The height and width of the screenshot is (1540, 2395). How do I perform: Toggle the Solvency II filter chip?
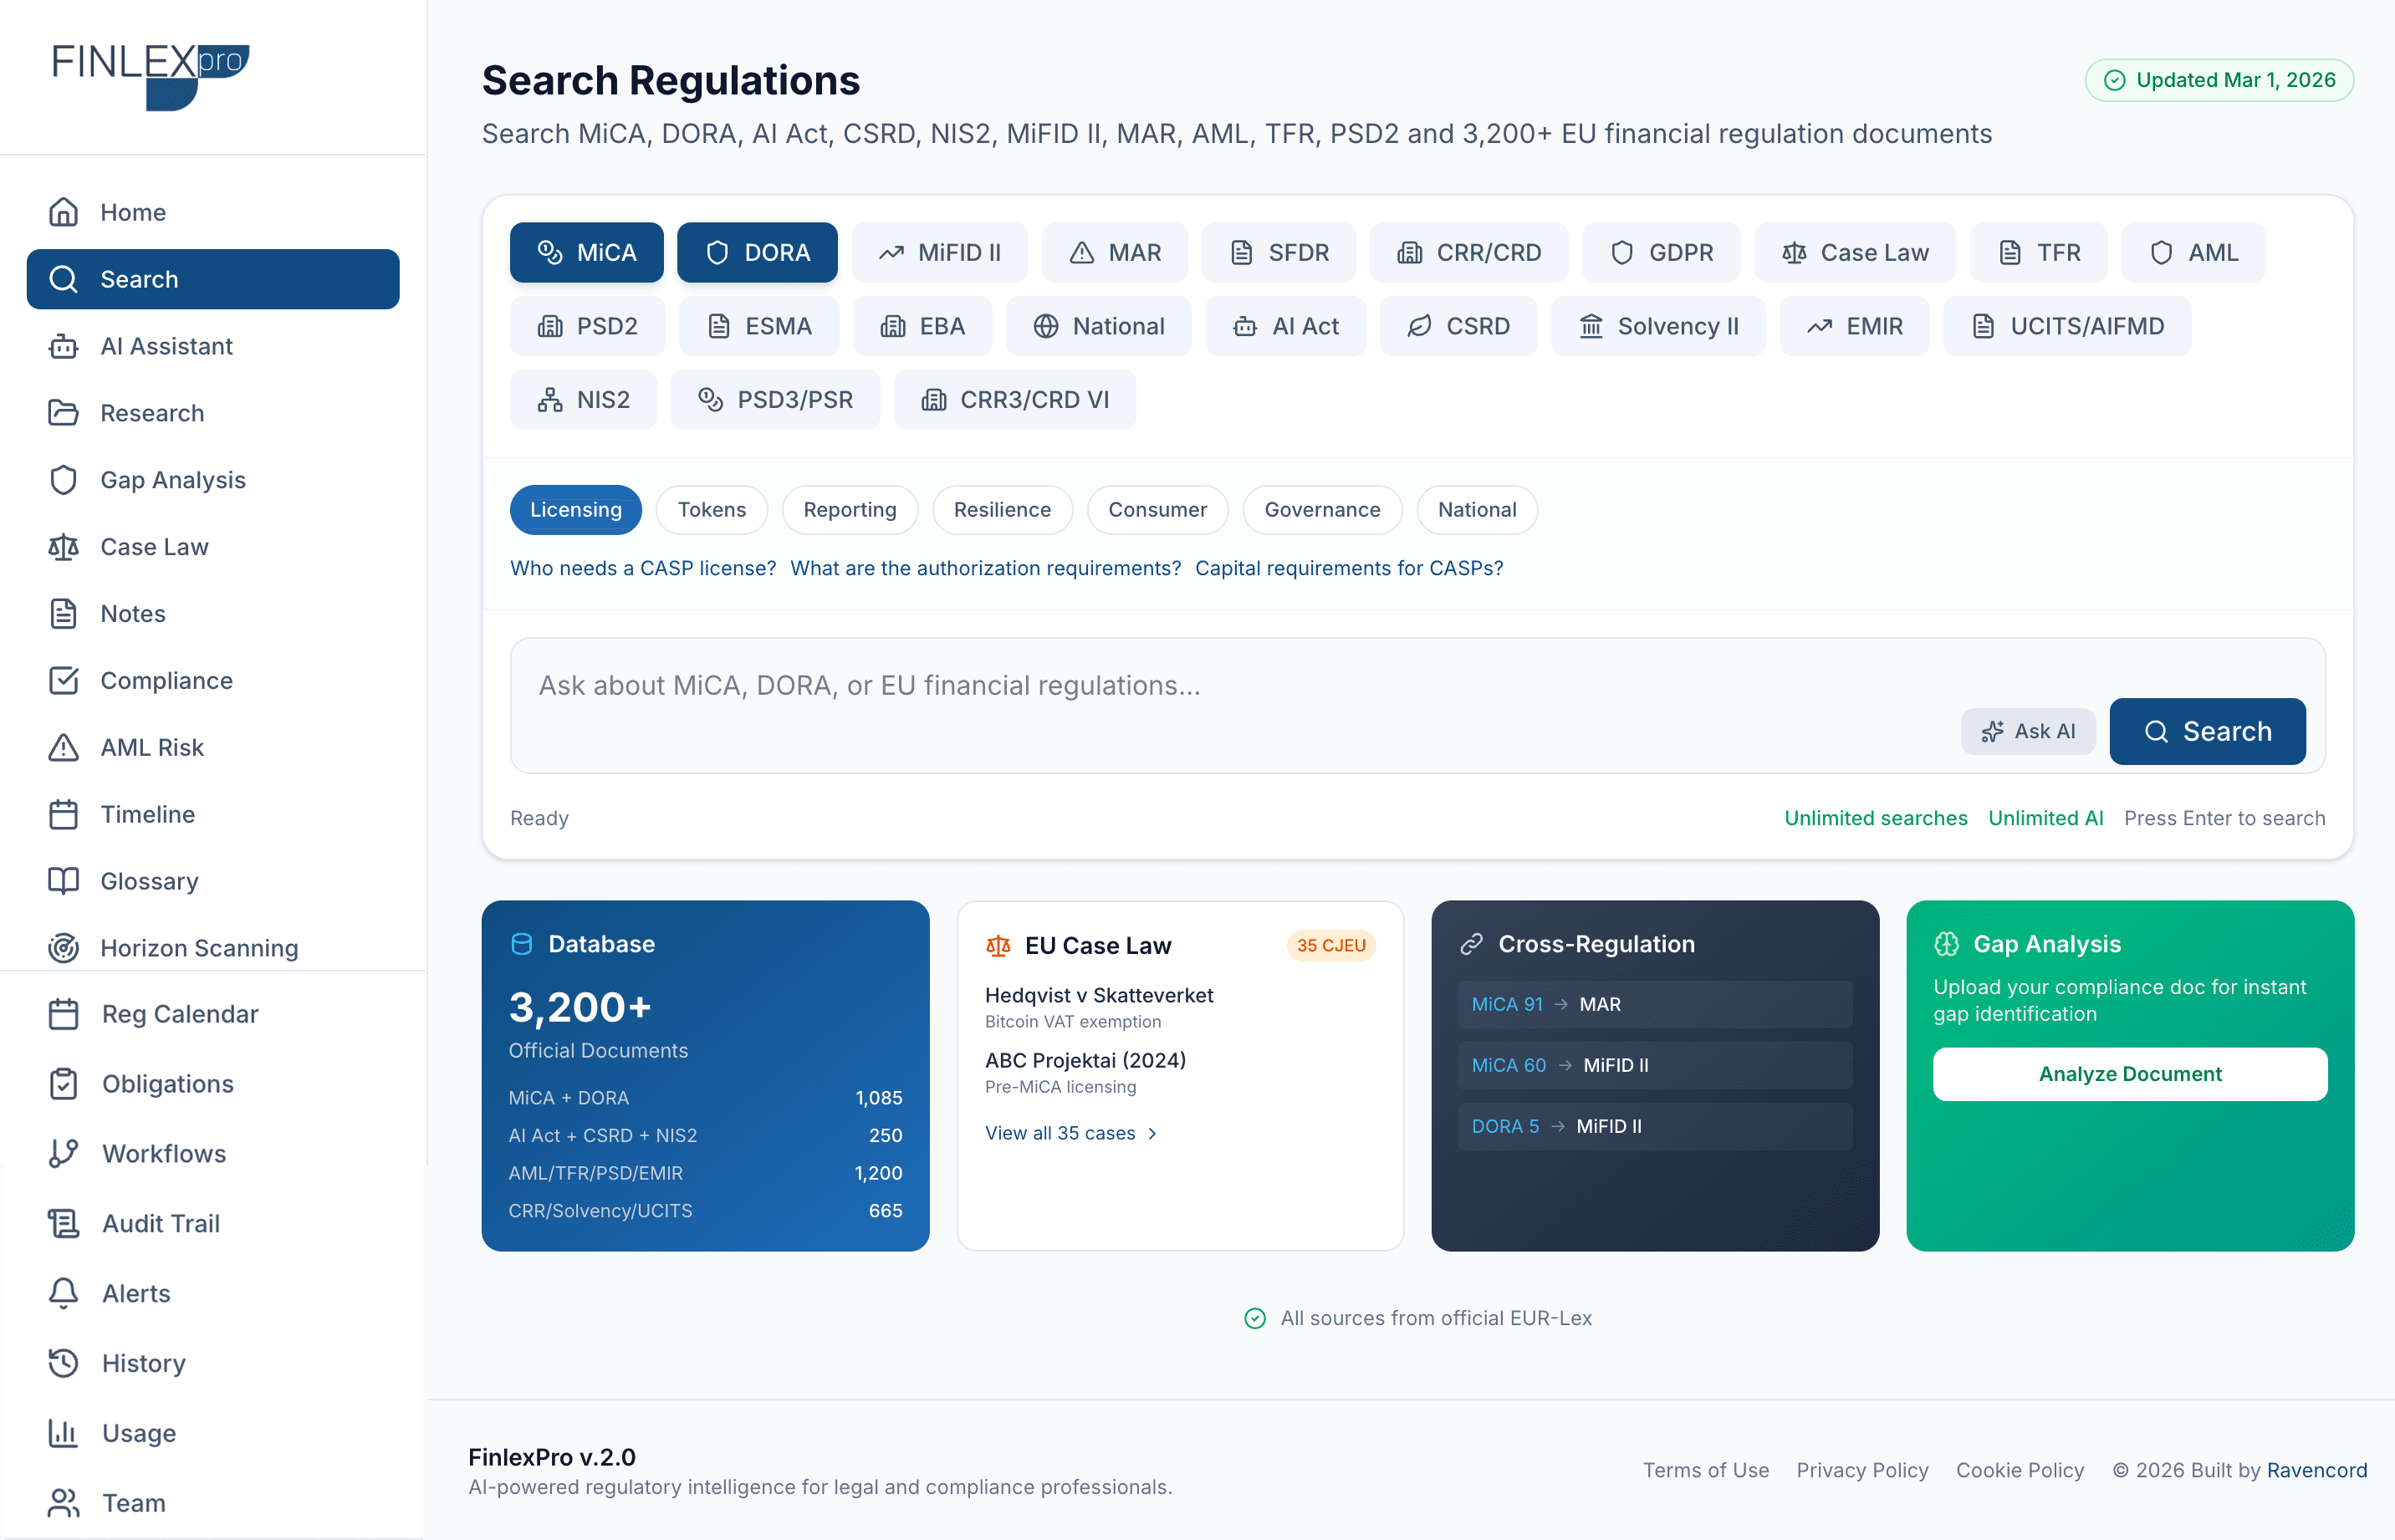pyautogui.click(x=1657, y=326)
